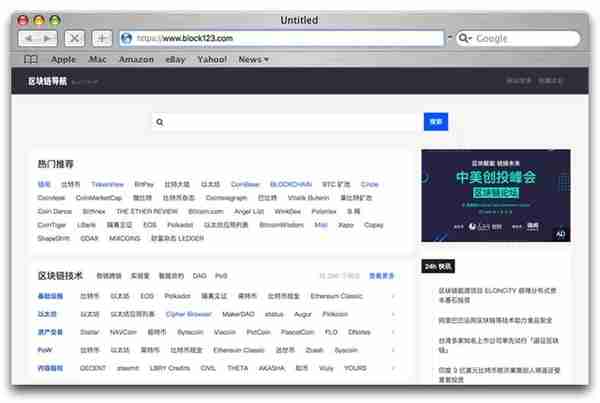
Task: Open the YOURS link
Action: (355, 368)
